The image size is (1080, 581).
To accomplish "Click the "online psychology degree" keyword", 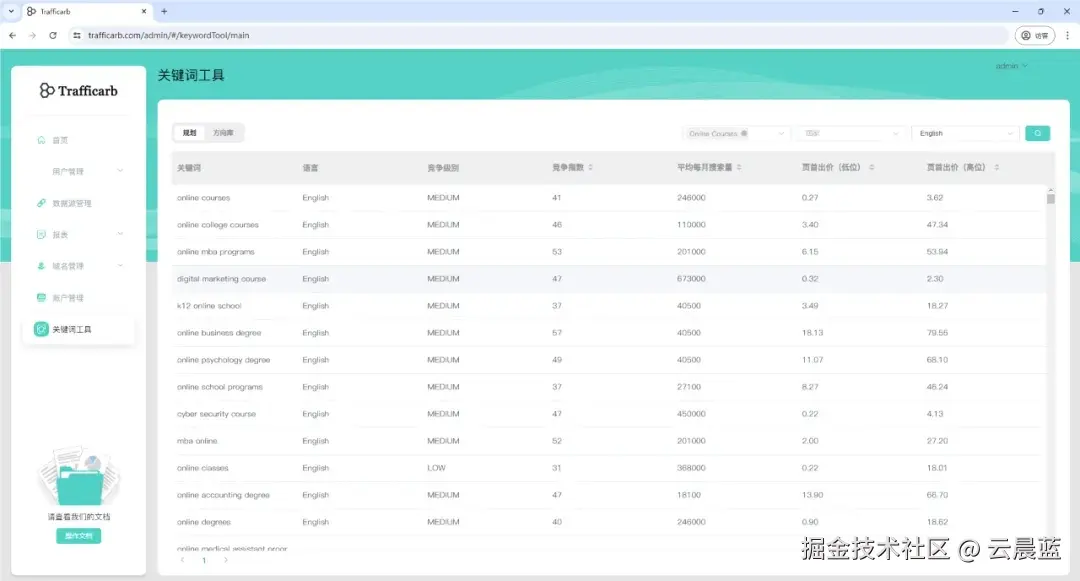I will [x=223, y=360].
